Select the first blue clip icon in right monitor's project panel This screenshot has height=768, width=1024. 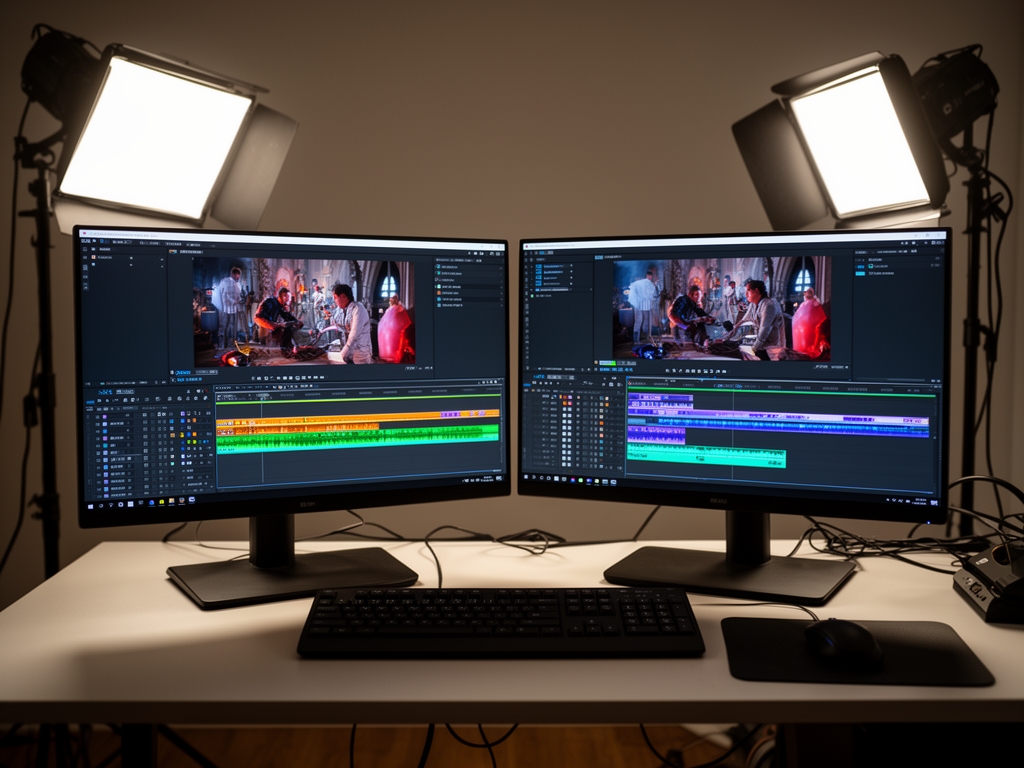tap(538, 268)
